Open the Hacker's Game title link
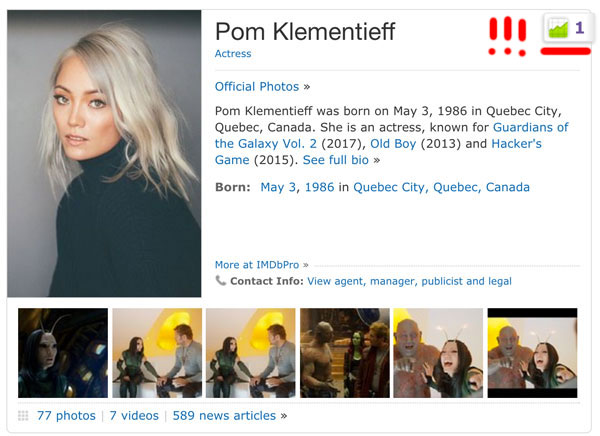Screen dimensions: 600x436 pyautogui.click(x=516, y=143)
